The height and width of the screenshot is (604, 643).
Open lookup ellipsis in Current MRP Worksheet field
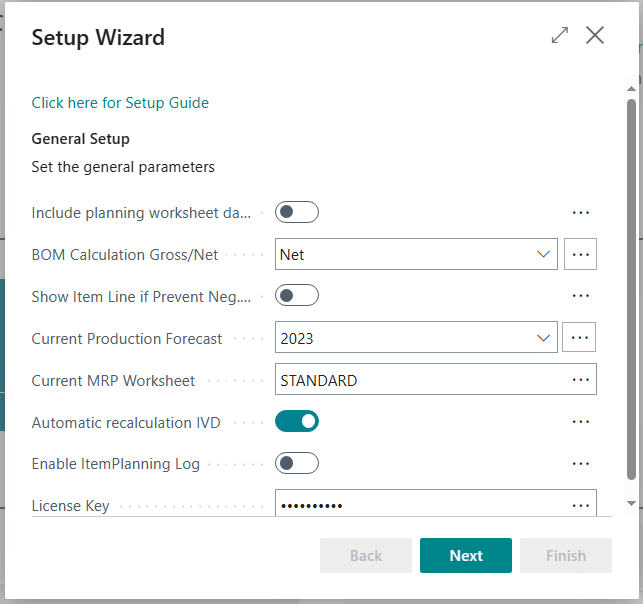[x=580, y=380]
